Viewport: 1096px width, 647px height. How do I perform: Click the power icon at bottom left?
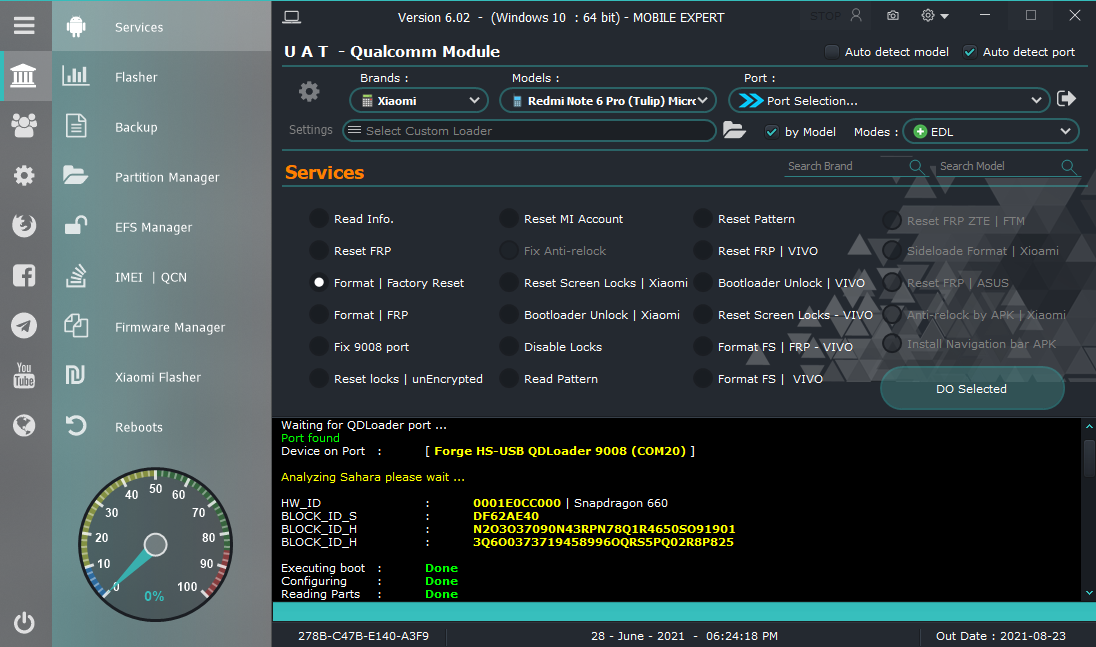pyautogui.click(x=24, y=622)
